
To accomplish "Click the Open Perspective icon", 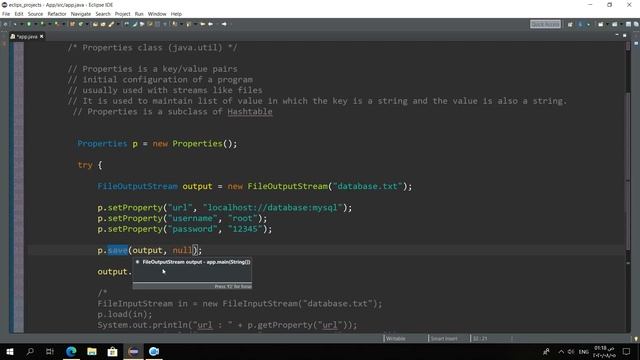I will pos(570,24).
